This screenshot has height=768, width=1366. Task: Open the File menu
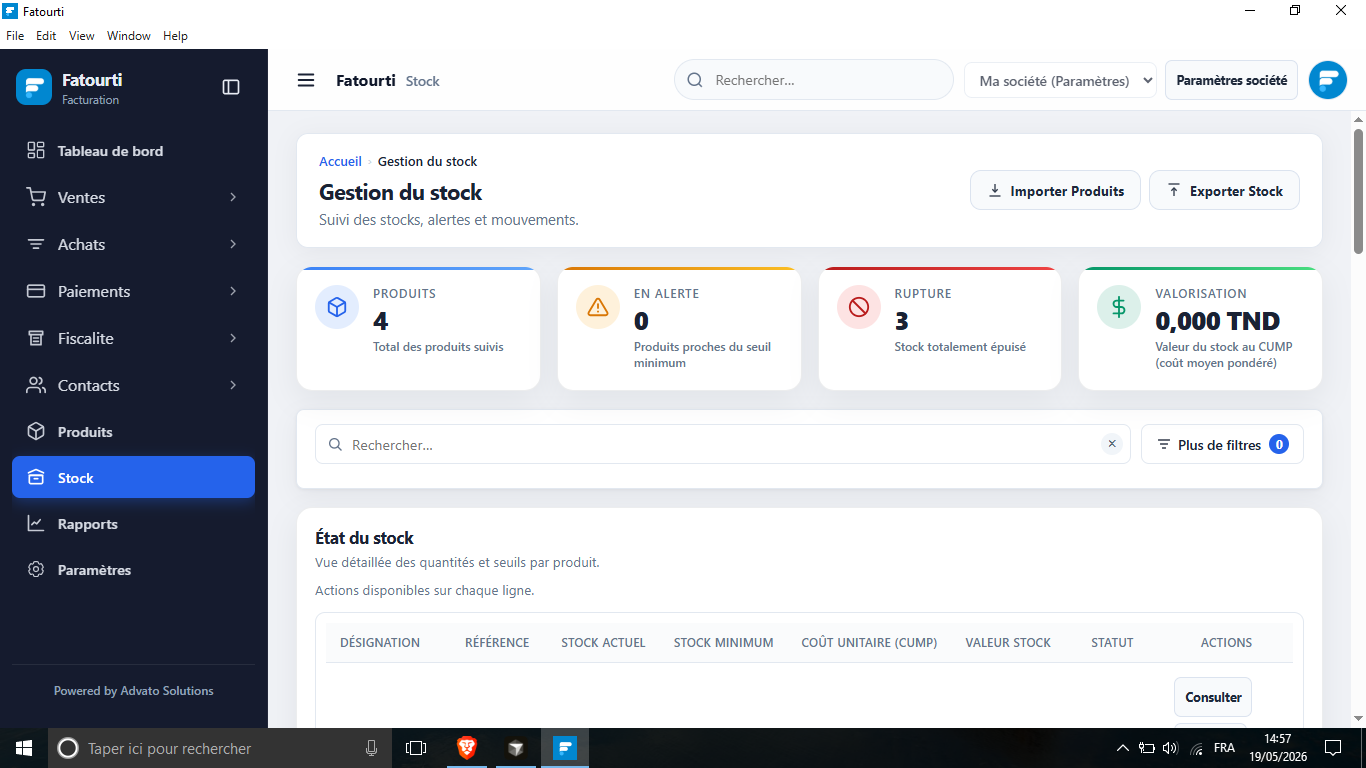15,36
